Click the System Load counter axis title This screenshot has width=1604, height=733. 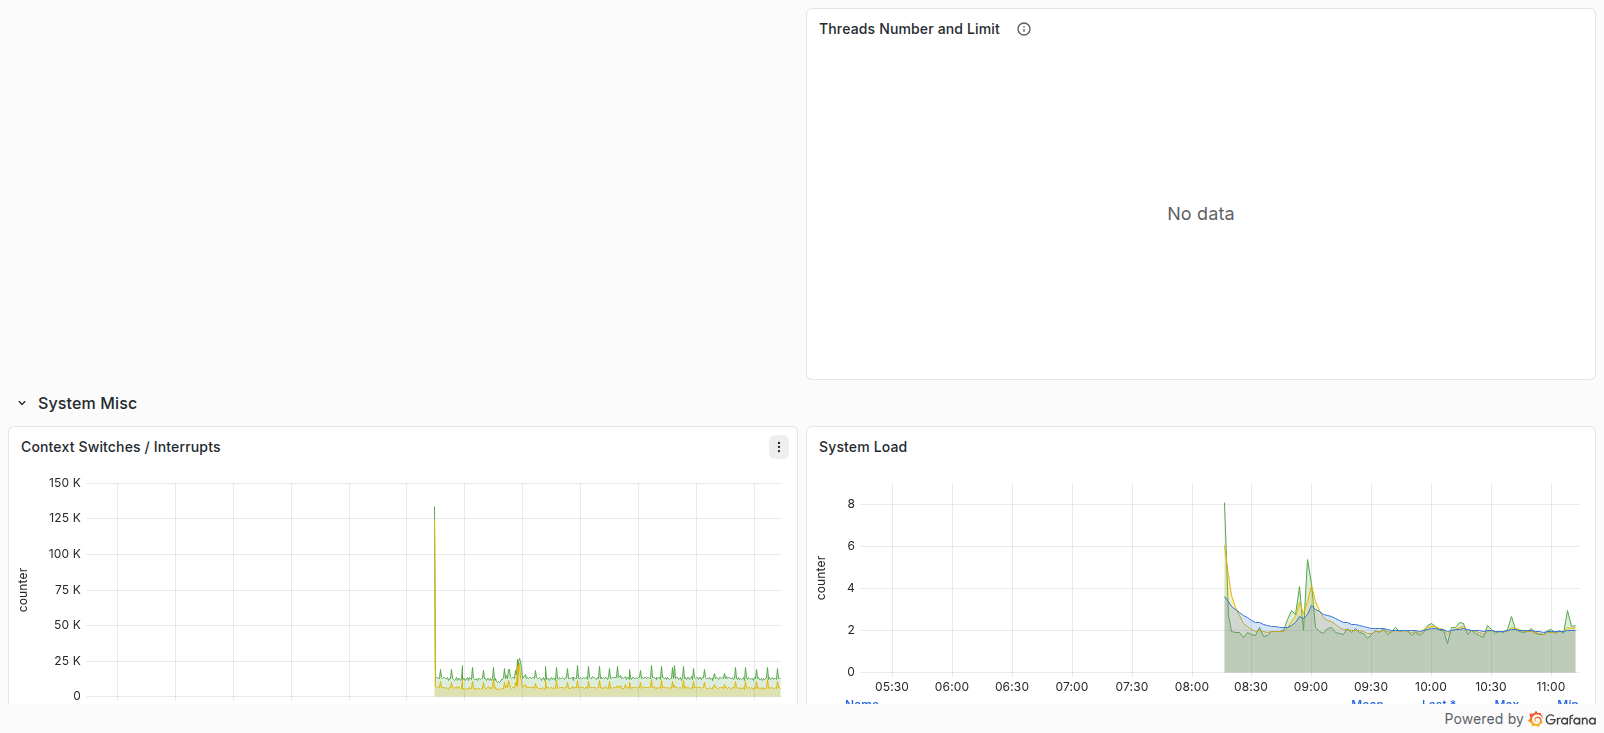[x=821, y=578]
